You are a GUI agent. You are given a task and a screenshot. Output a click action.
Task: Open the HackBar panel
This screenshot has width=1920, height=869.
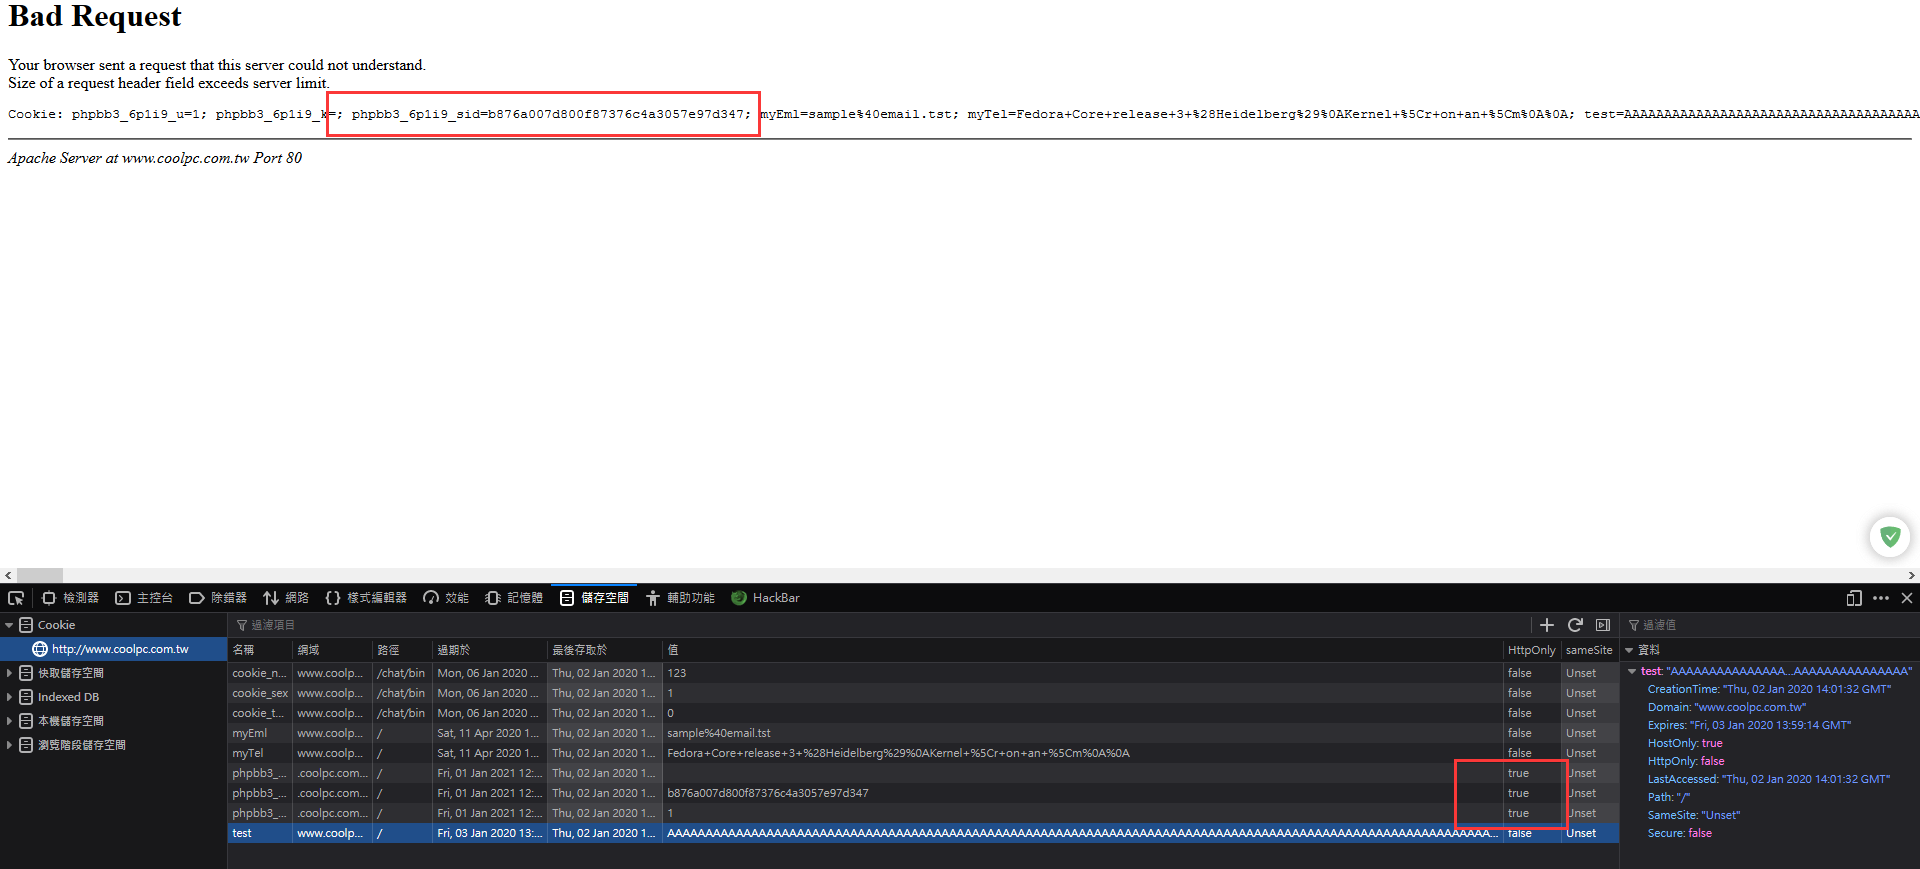[x=765, y=598]
